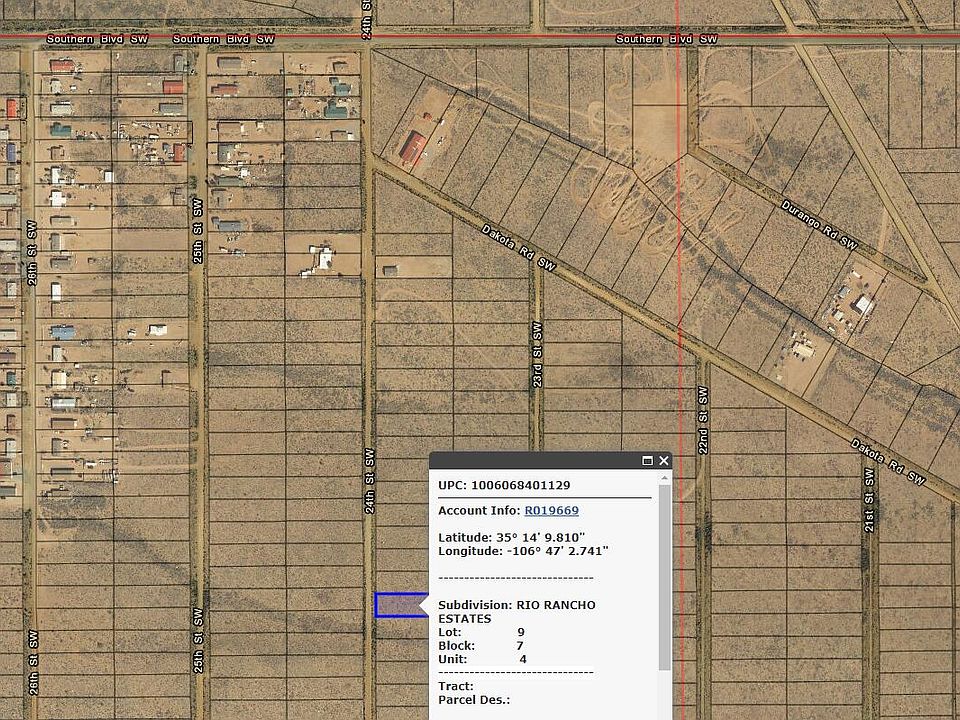Image resolution: width=960 pixels, height=720 pixels.
Task: Click the Lot number row in popup
Action: [x=481, y=632]
